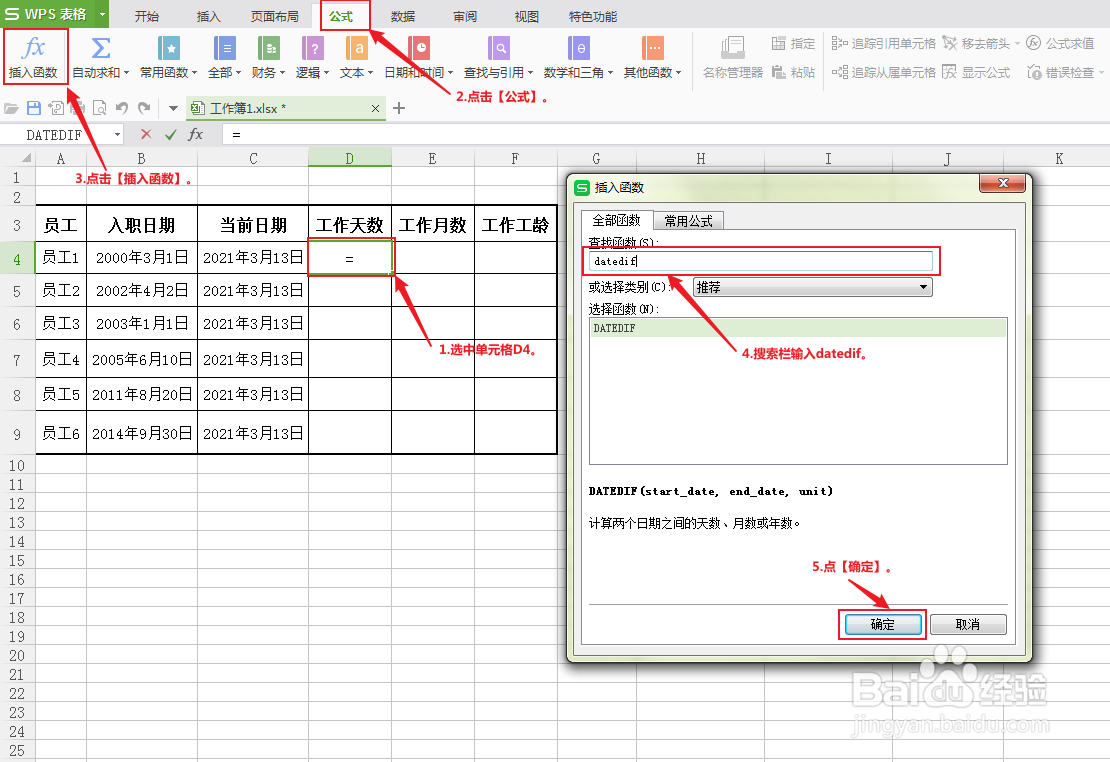Open the Lookup and Reference (查找与引用) icon

(x=498, y=48)
